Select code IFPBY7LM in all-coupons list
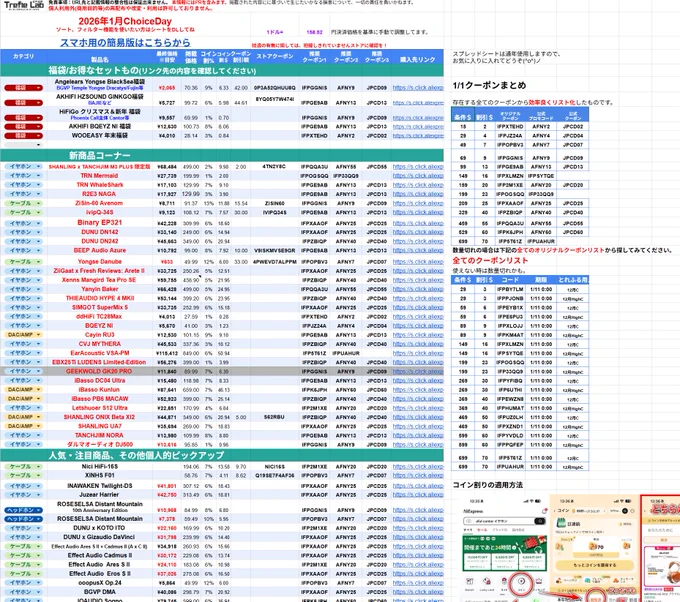Viewport: 680px width, 602px height. [x=510, y=289]
